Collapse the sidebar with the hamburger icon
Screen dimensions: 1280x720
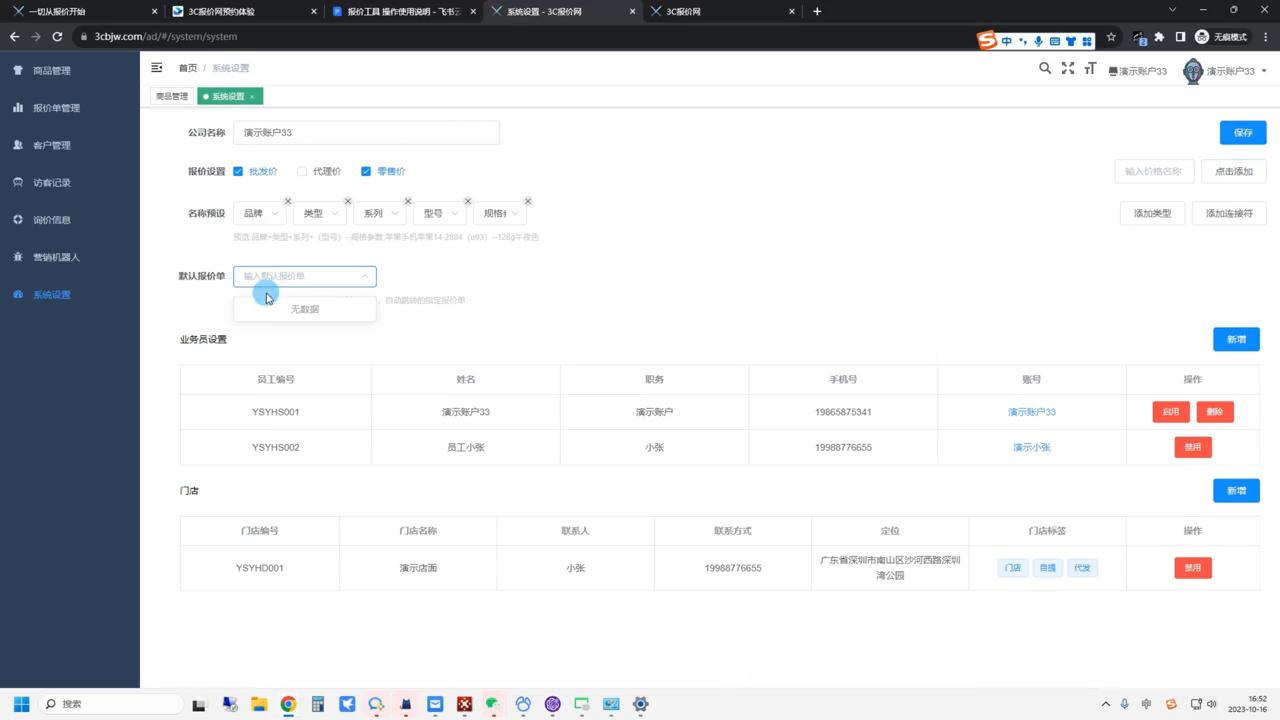(x=156, y=67)
